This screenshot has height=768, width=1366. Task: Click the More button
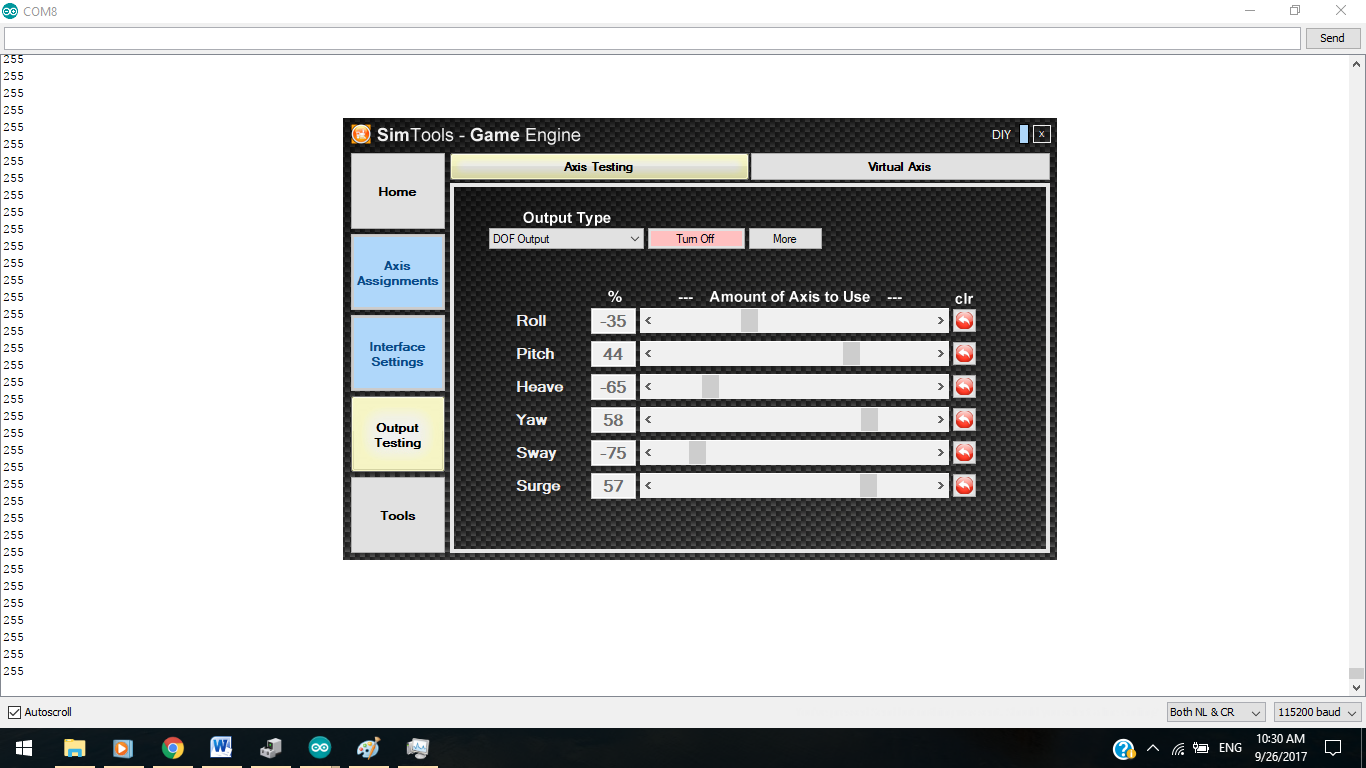[x=785, y=239]
